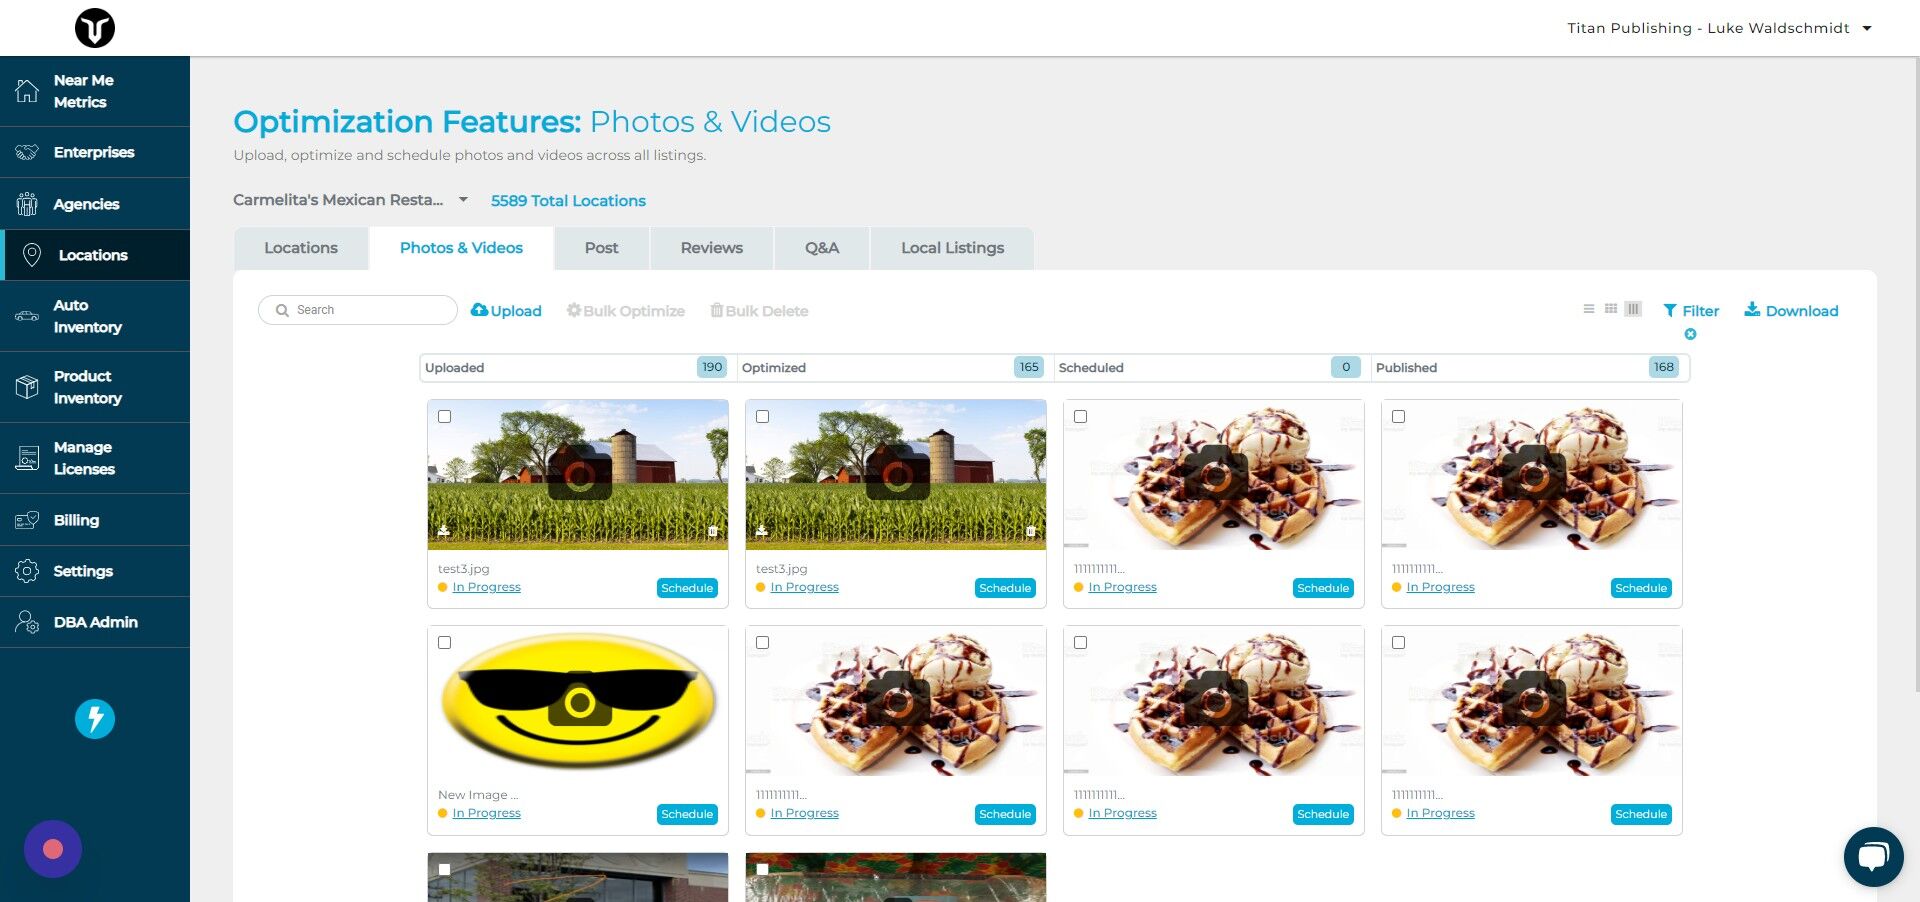Check test3.jpg box in Optimized column
1920x902 pixels.
[x=763, y=417]
